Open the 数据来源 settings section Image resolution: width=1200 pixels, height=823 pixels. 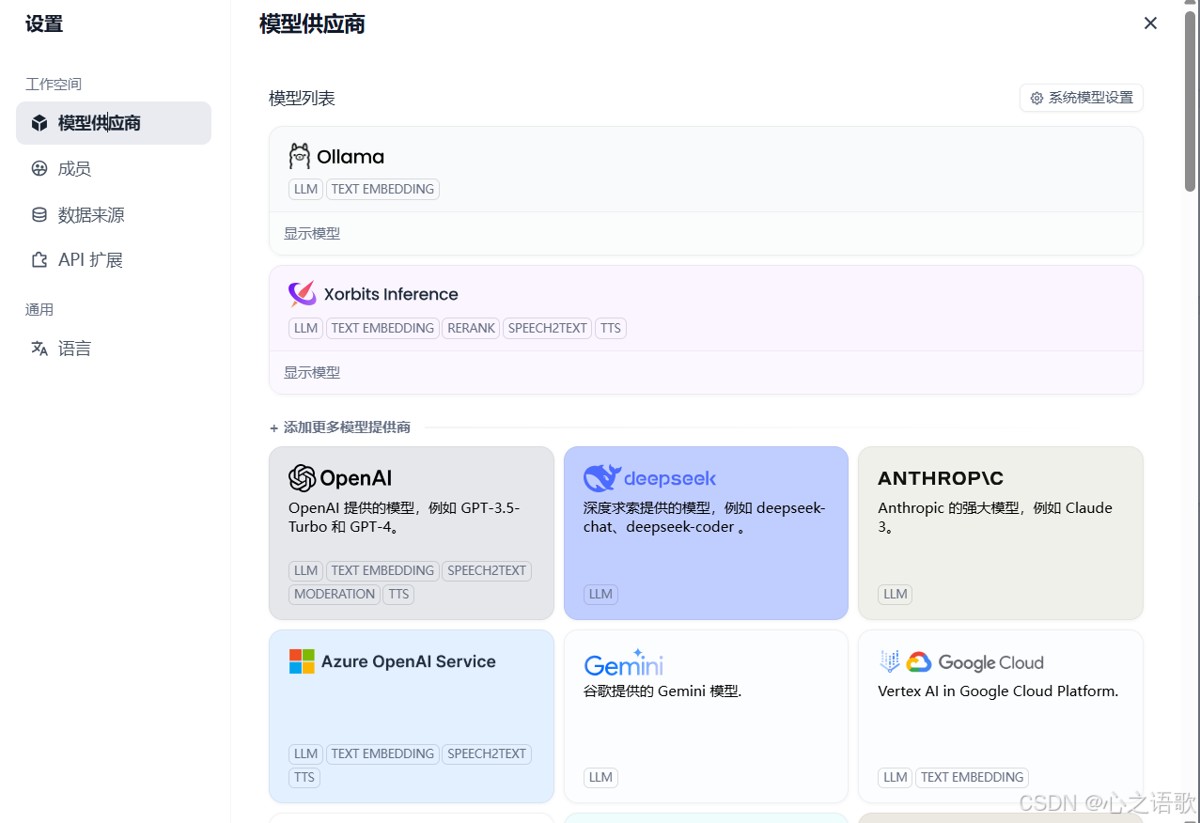[x=90, y=215]
